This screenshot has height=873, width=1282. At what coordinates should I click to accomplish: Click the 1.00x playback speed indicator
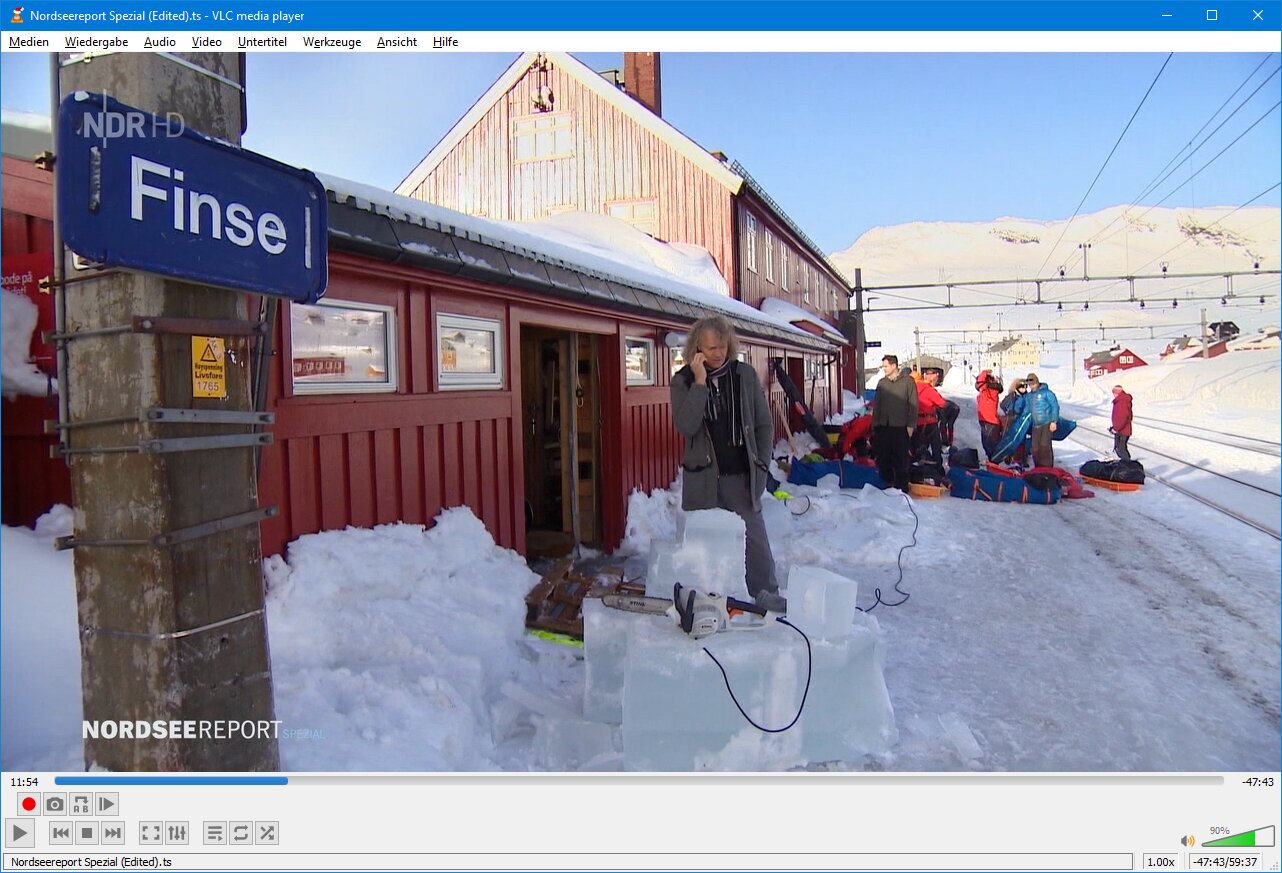tap(1160, 862)
